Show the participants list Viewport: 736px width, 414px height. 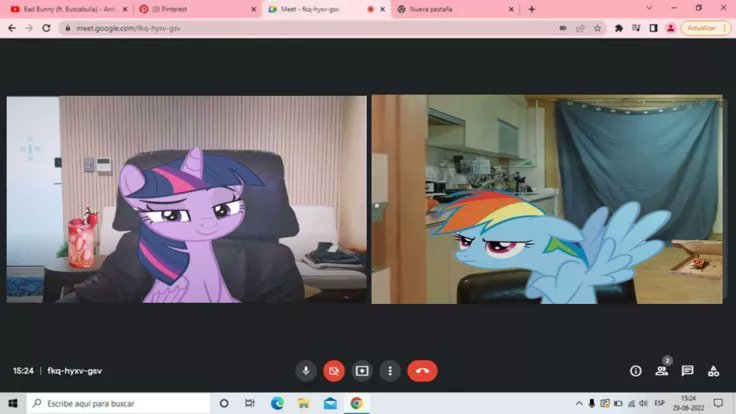coord(662,371)
